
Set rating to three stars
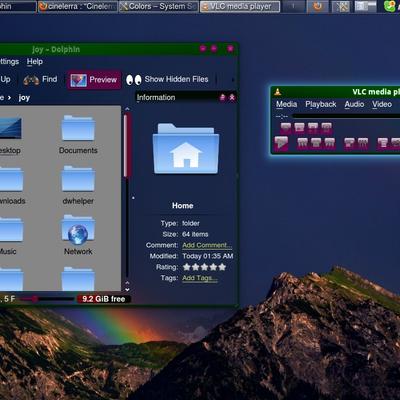tap(204, 267)
